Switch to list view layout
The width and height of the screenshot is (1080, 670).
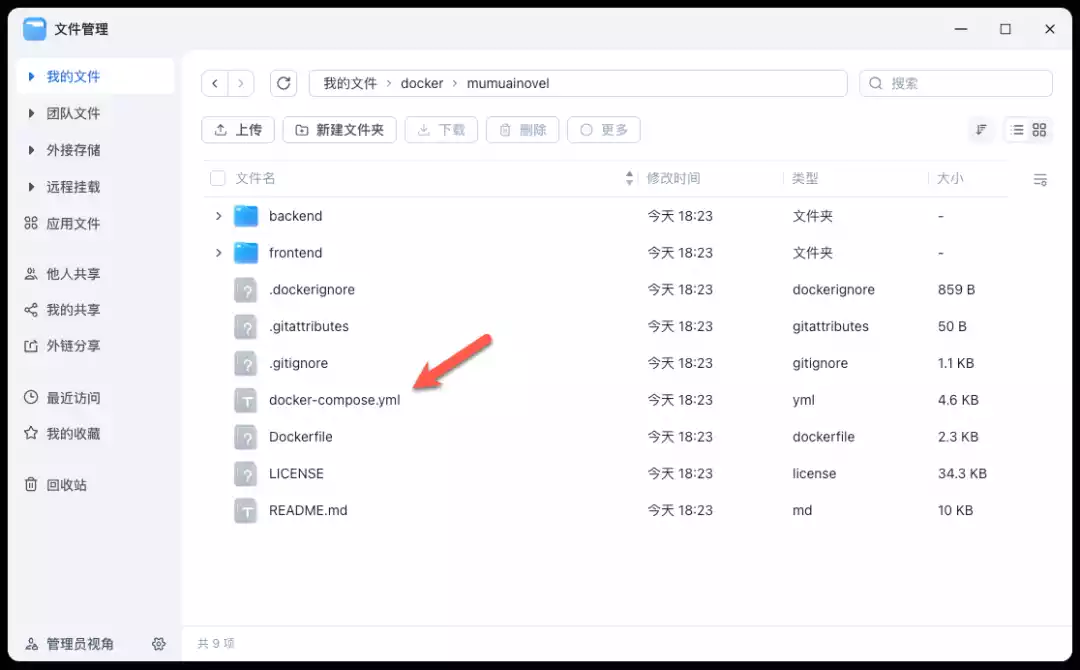[x=1017, y=129]
